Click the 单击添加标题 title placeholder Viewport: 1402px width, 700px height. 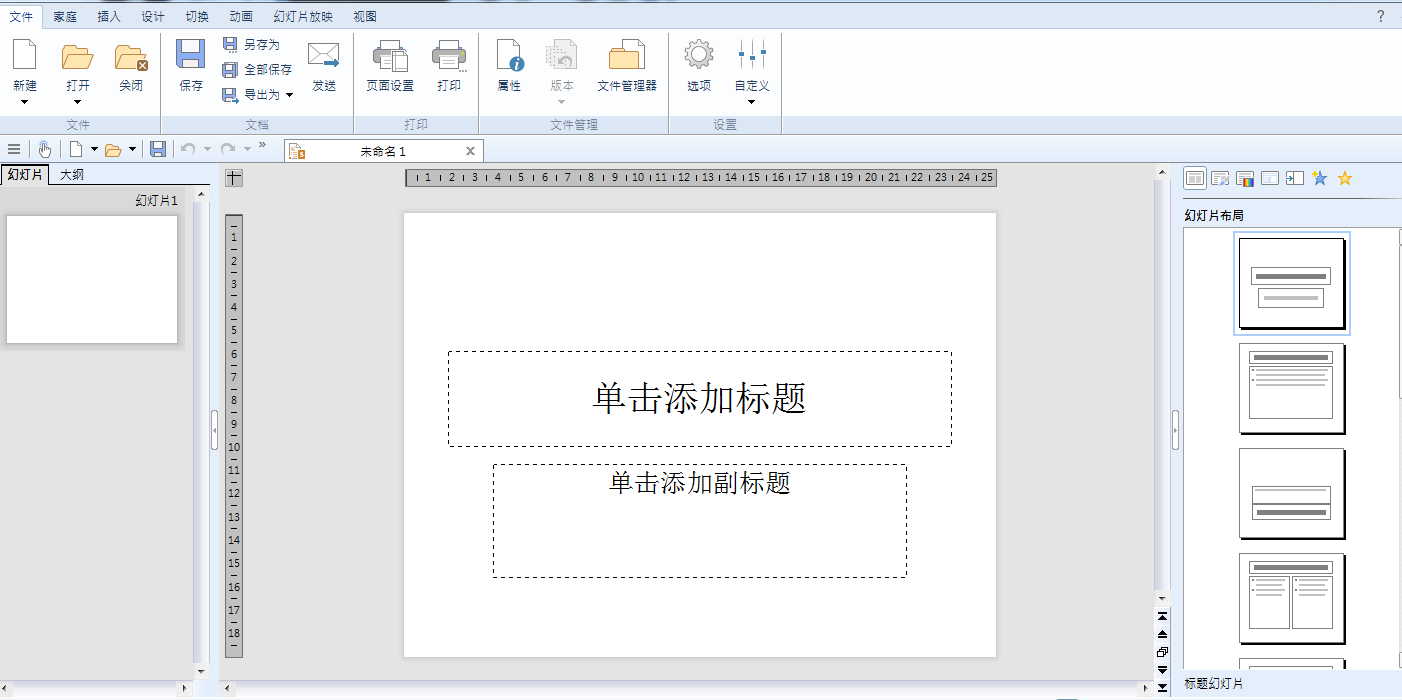click(x=700, y=398)
